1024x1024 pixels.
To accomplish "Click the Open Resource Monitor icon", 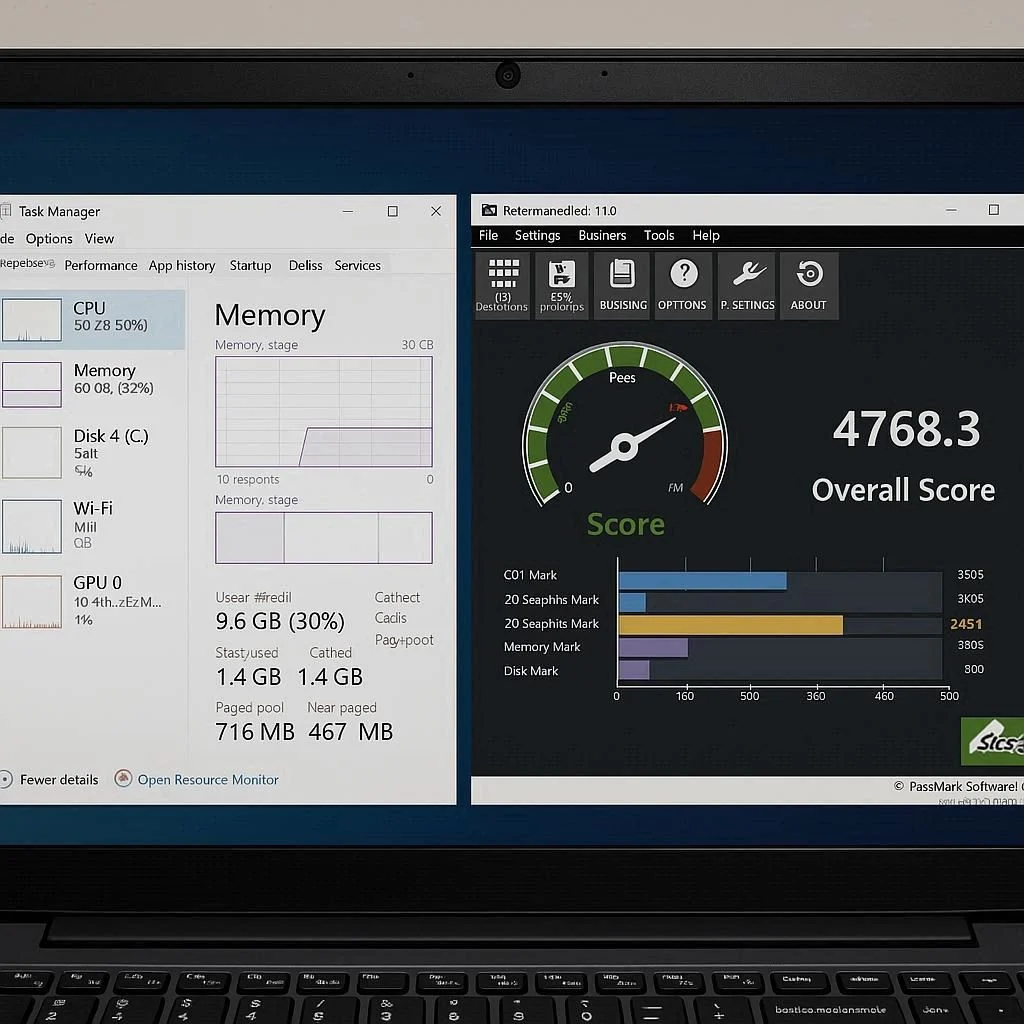I will coord(123,779).
